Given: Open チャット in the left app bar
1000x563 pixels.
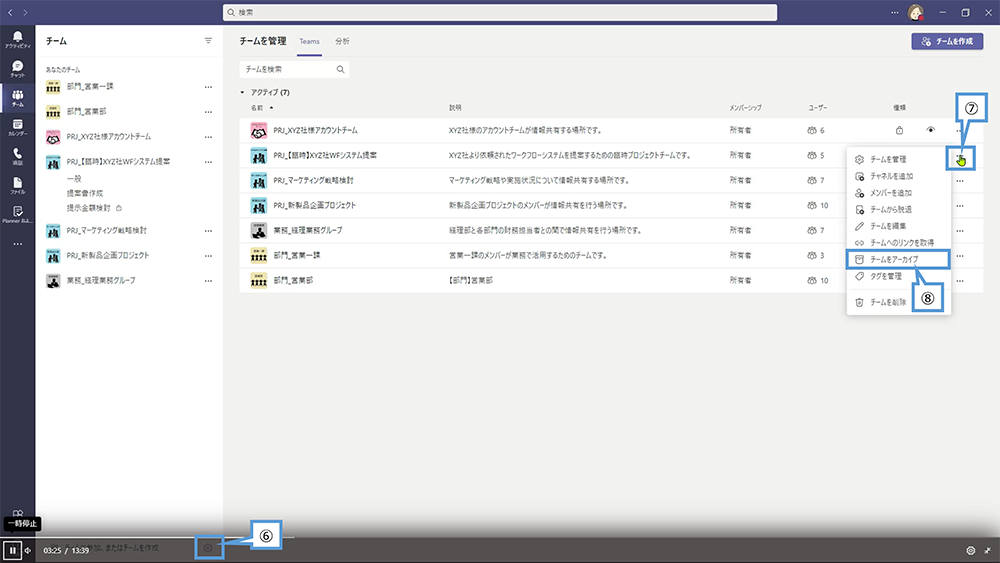Looking at the screenshot, I should coord(17,69).
